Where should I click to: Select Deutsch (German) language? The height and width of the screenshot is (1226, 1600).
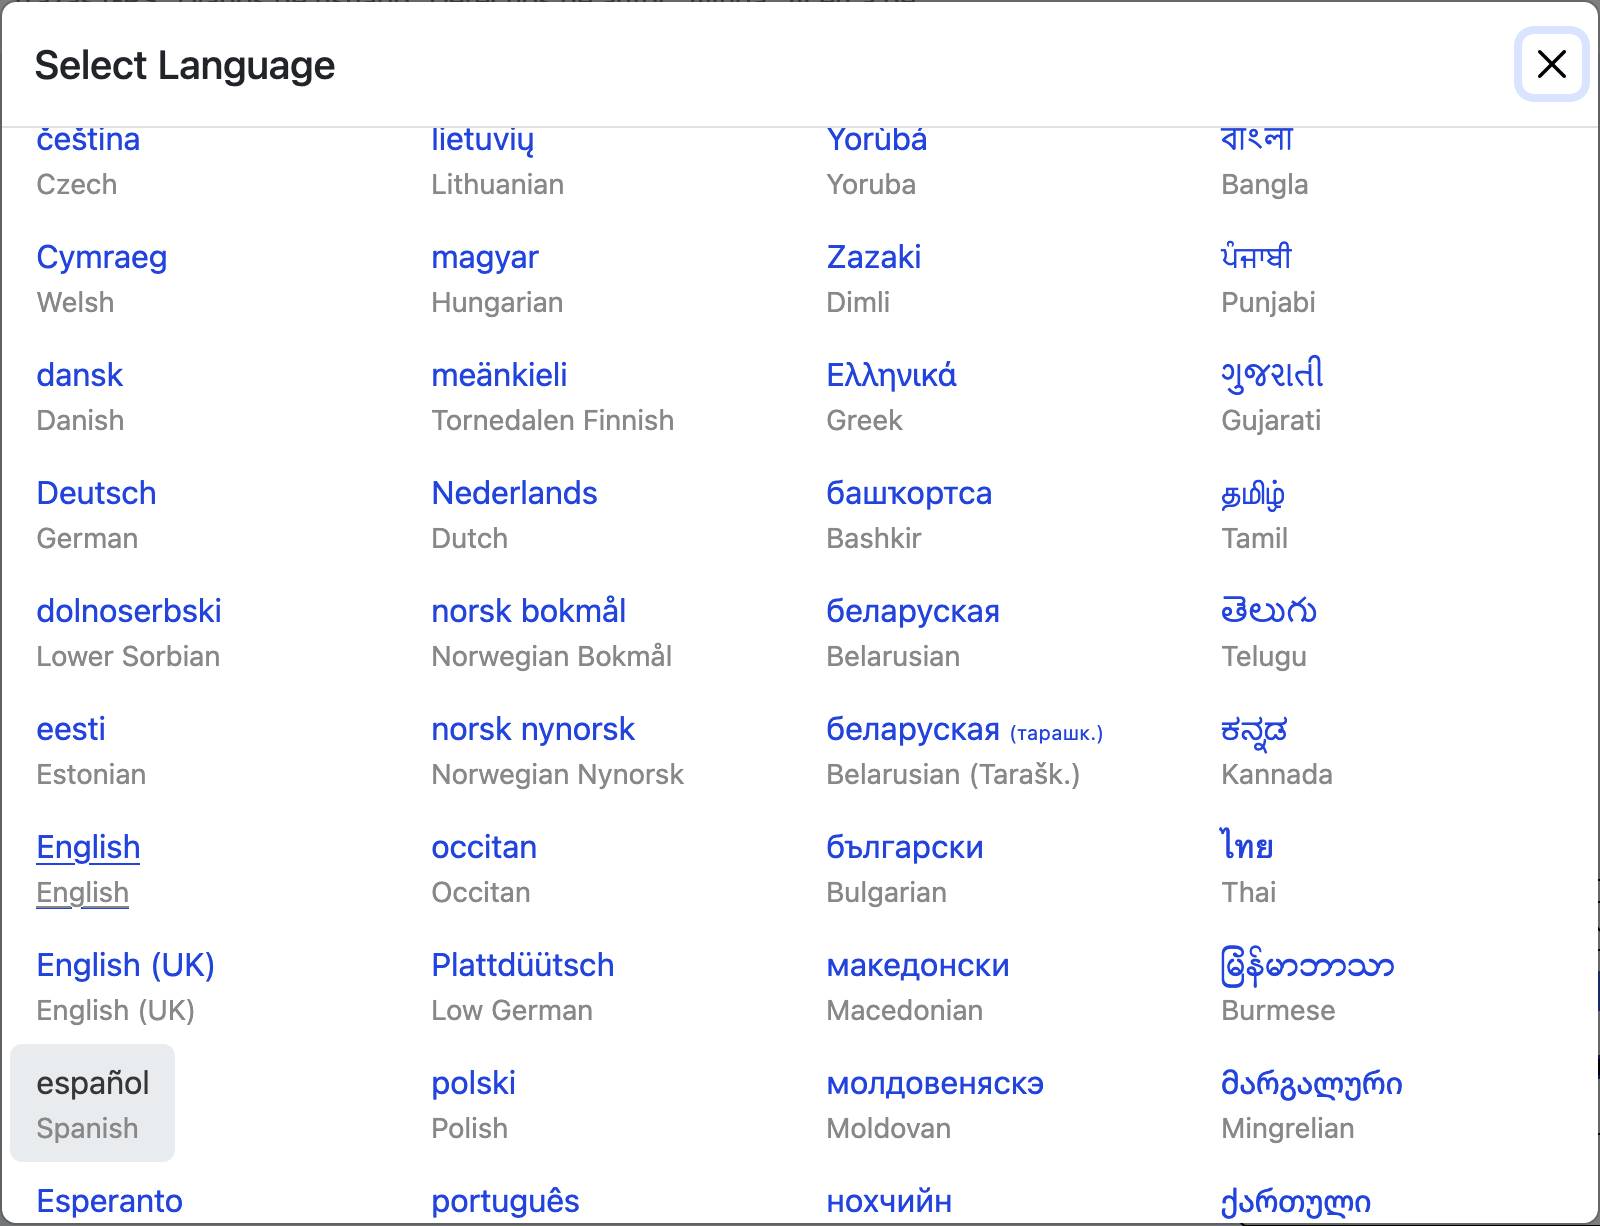pyautogui.click(x=96, y=494)
